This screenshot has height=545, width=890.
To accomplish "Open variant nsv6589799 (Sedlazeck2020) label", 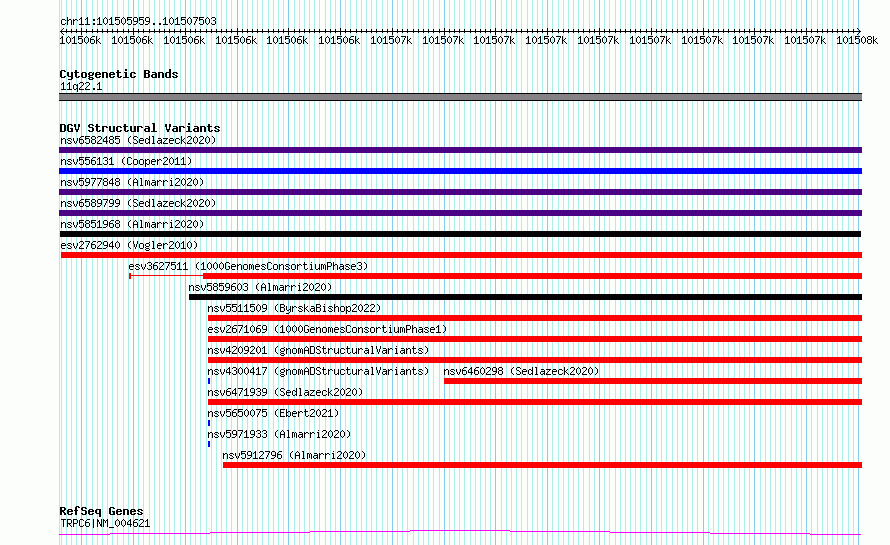I will point(138,203).
